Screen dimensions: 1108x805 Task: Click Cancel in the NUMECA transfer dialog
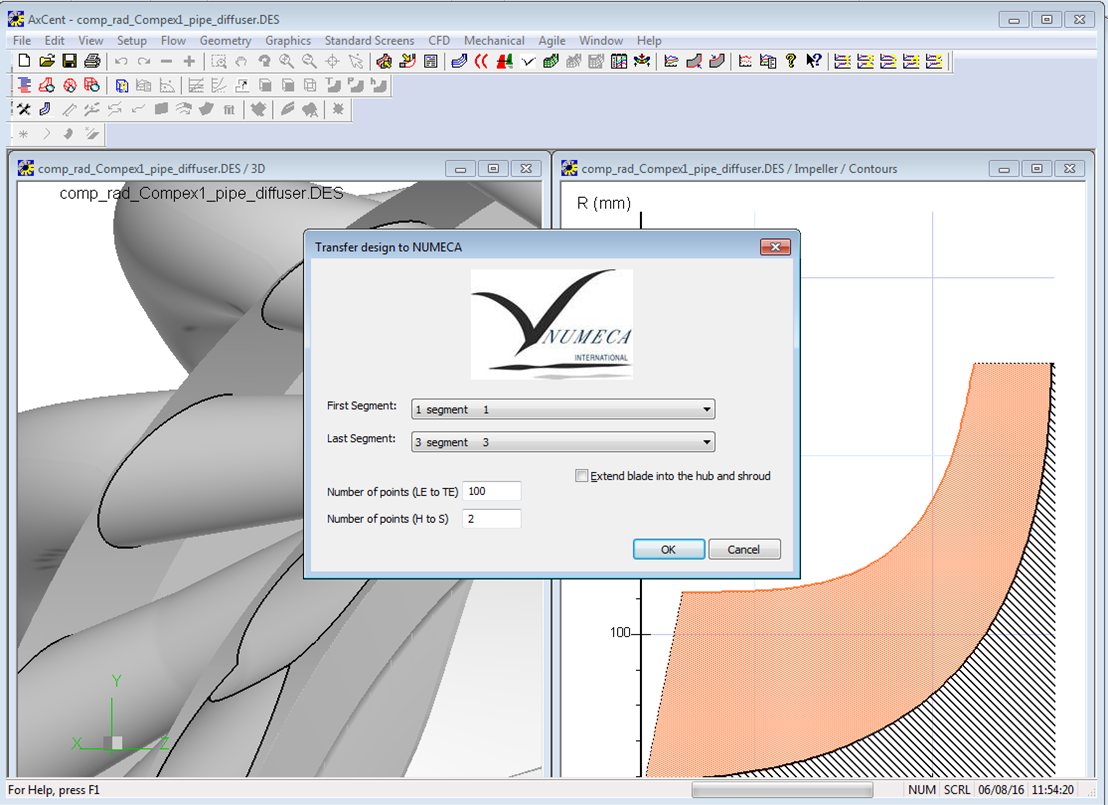click(x=744, y=550)
